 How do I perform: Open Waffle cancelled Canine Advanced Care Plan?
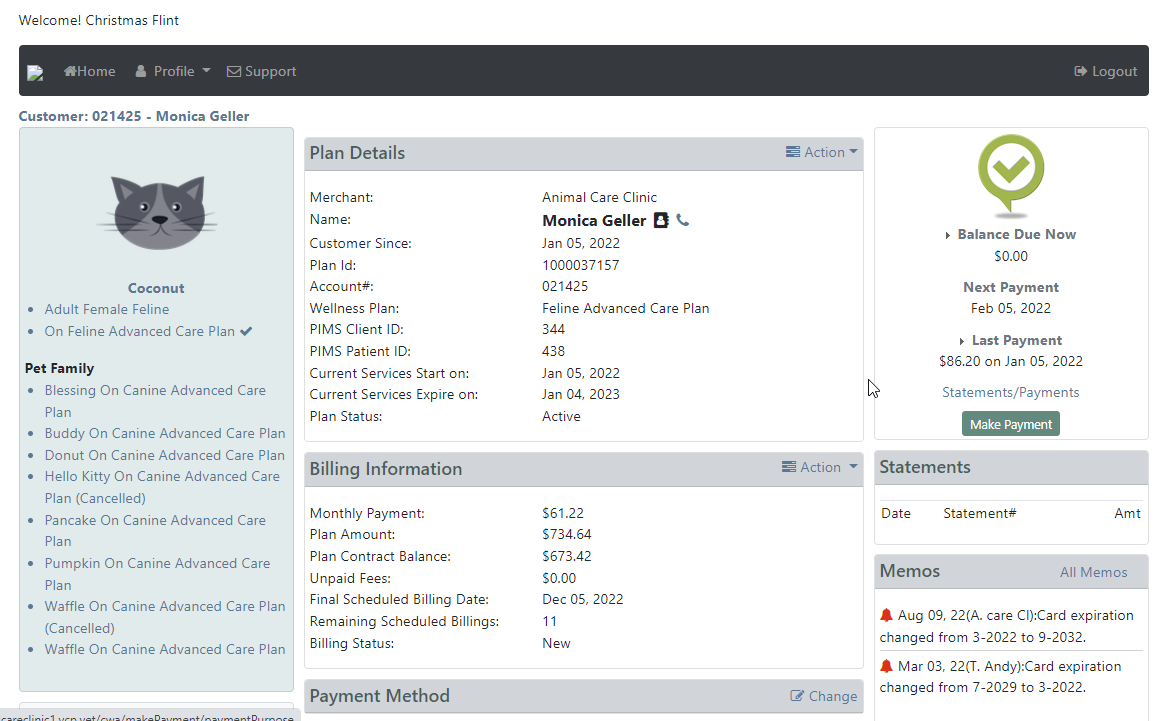pos(165,617)
